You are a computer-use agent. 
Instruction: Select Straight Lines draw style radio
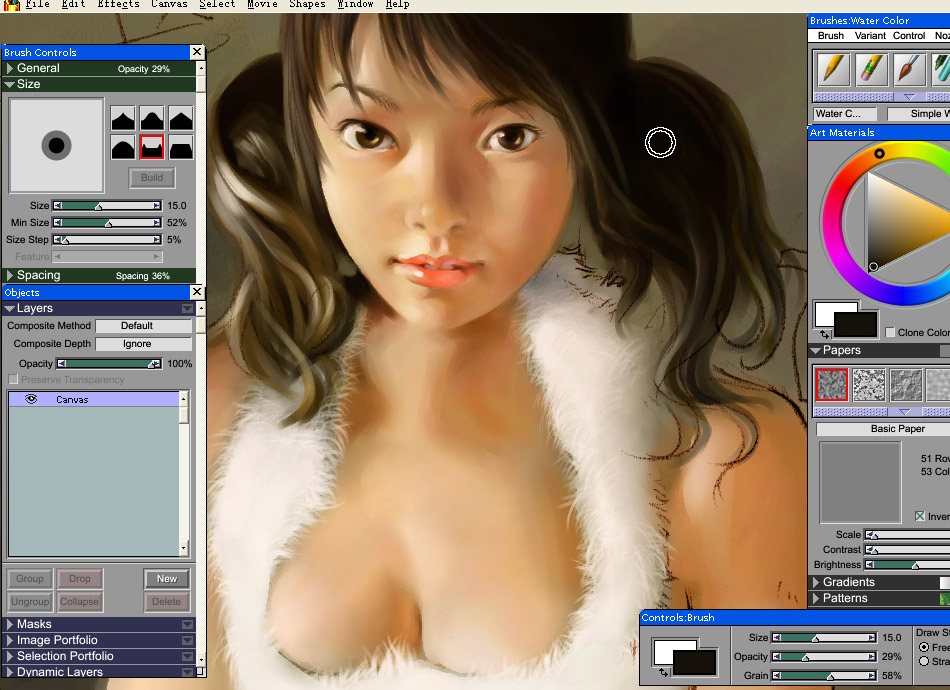point(924,661)
